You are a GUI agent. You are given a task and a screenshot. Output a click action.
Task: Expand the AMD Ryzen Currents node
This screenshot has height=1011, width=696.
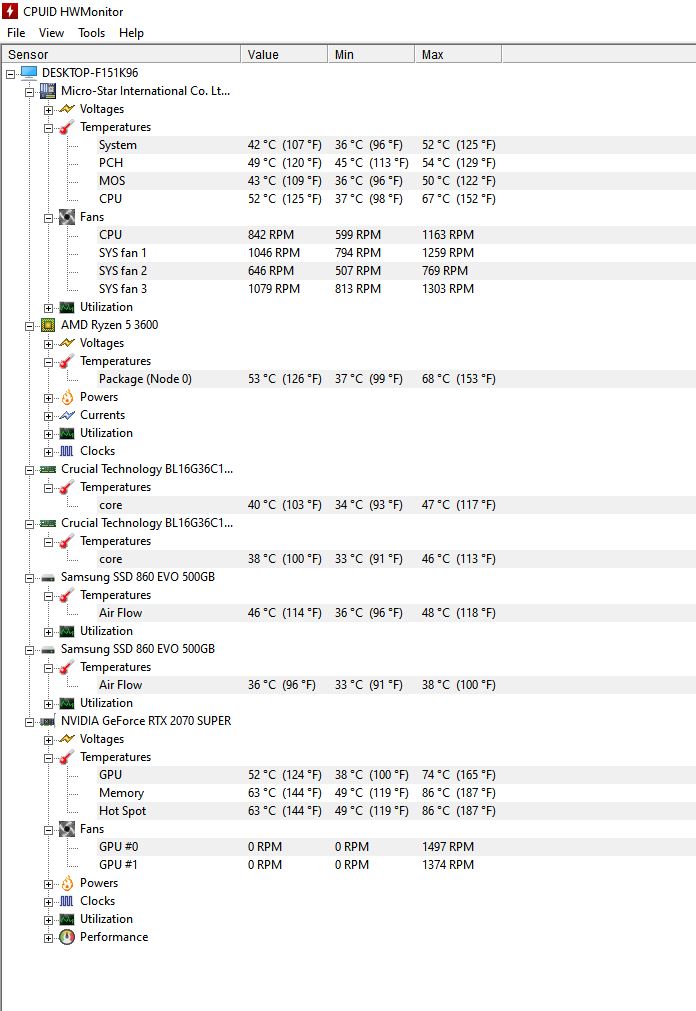(48, 416)
